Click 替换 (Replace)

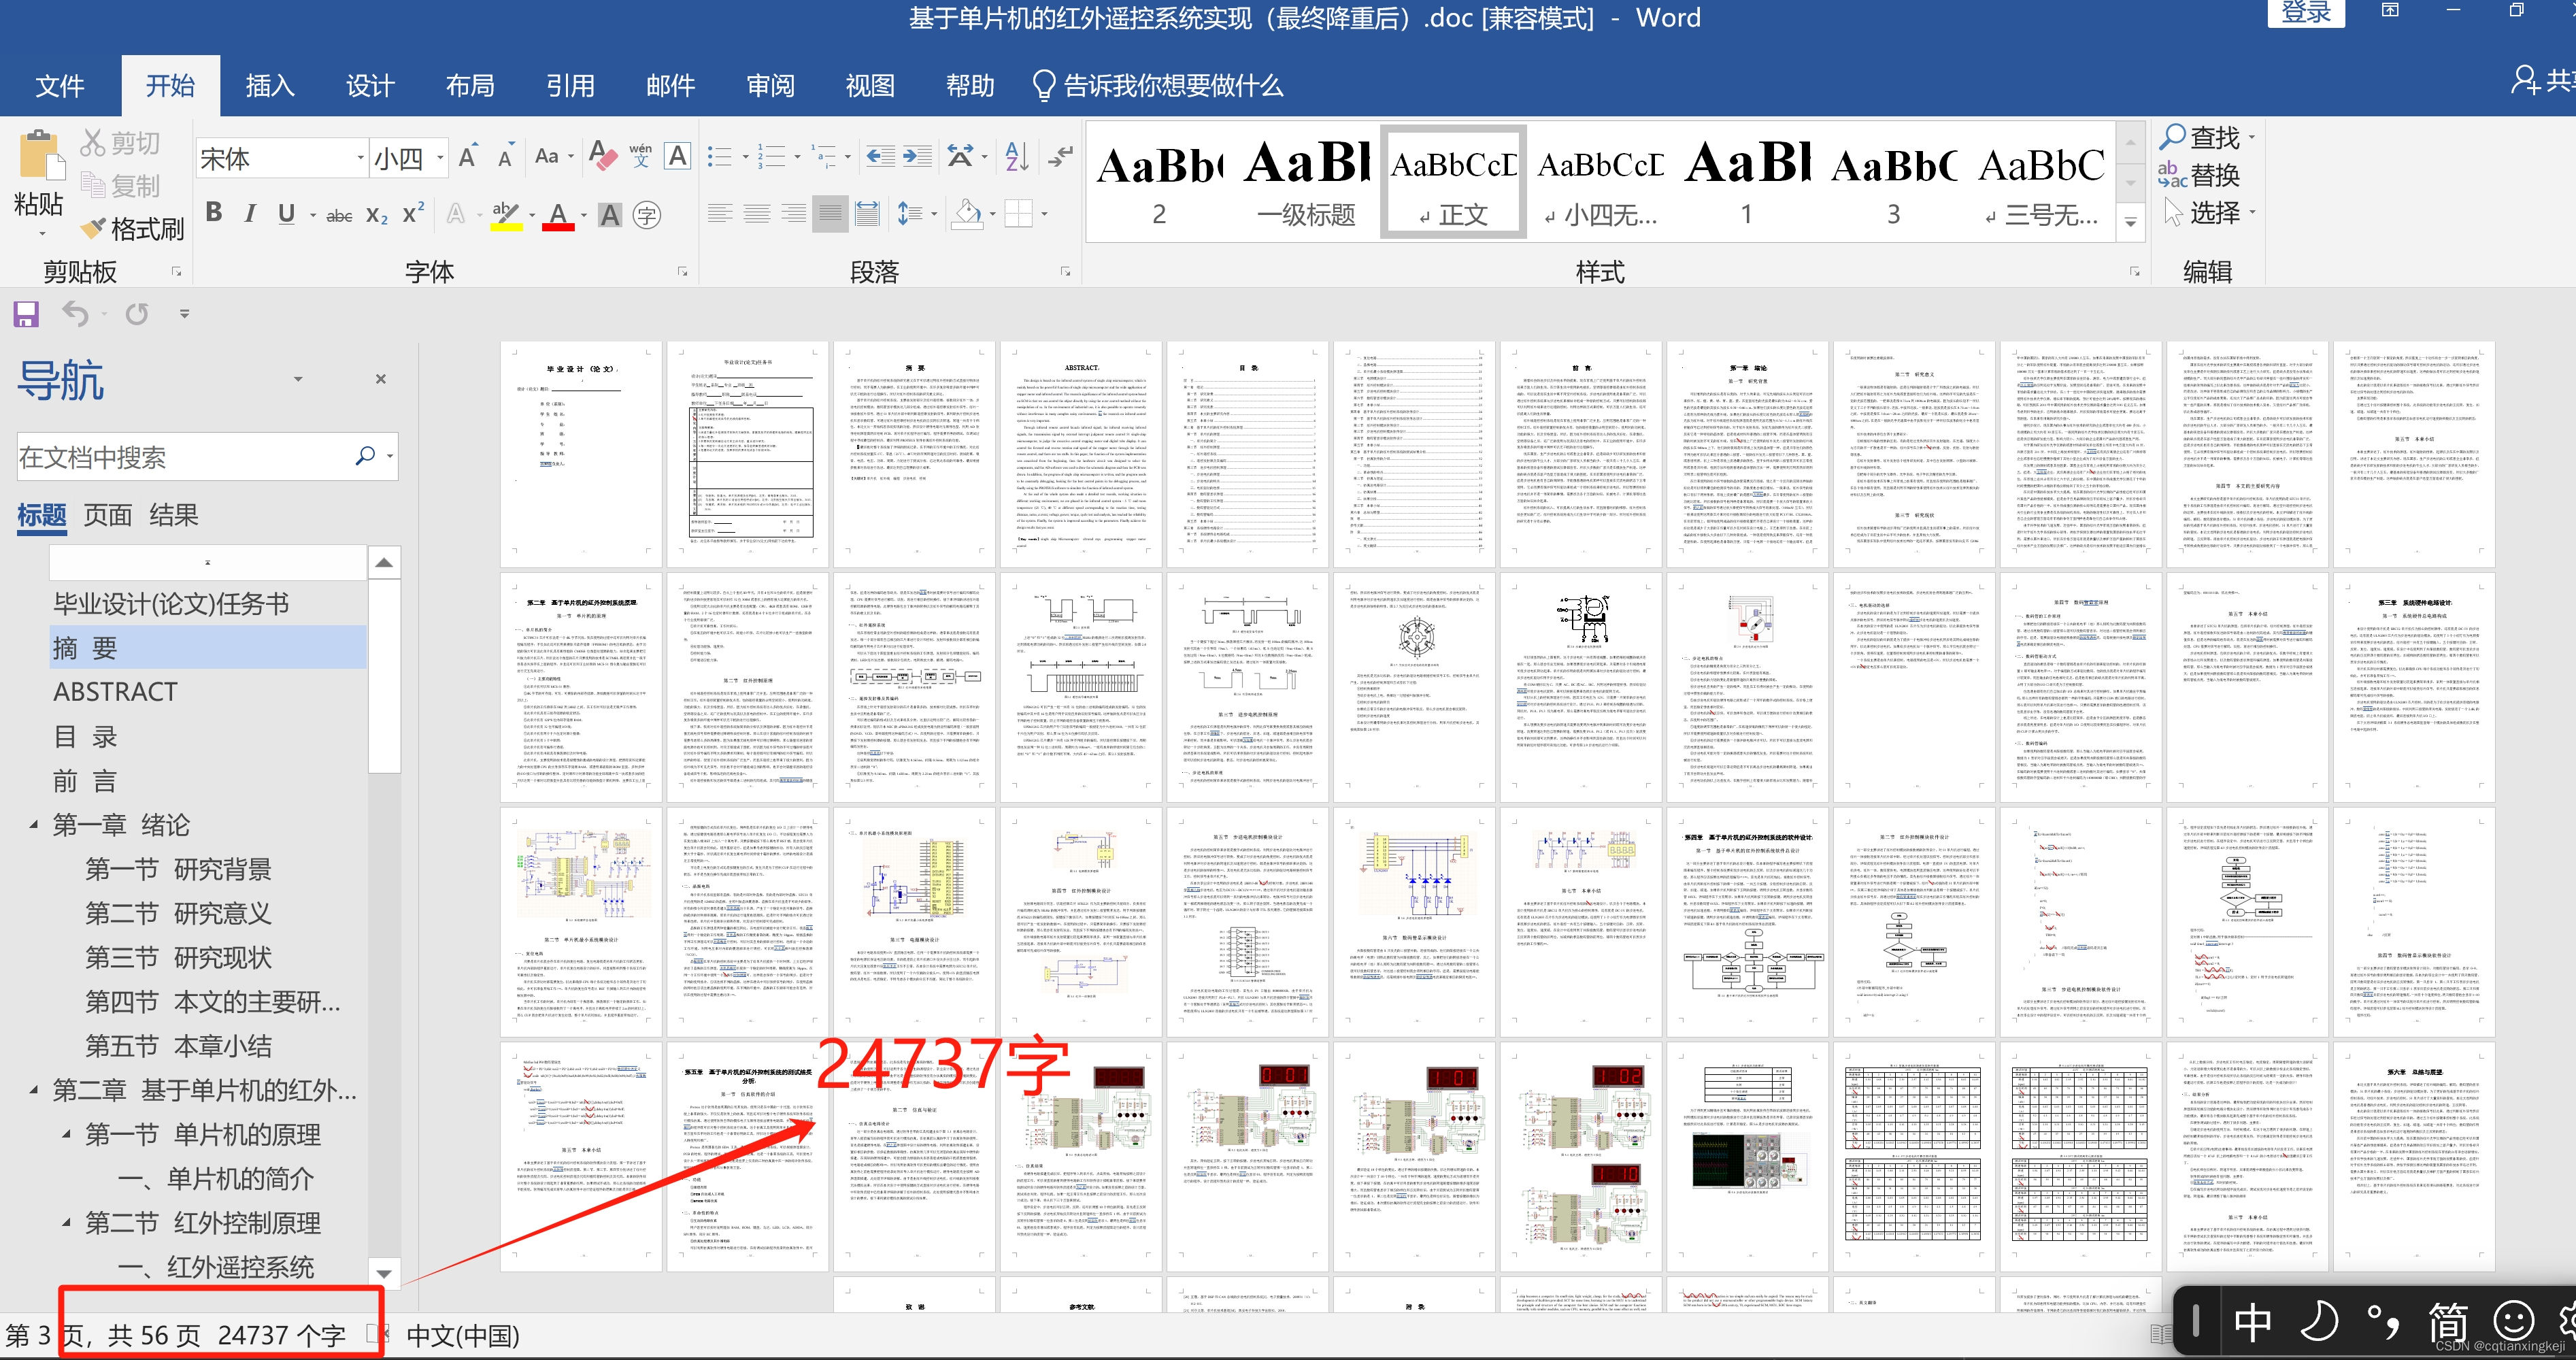point(2199,175)
